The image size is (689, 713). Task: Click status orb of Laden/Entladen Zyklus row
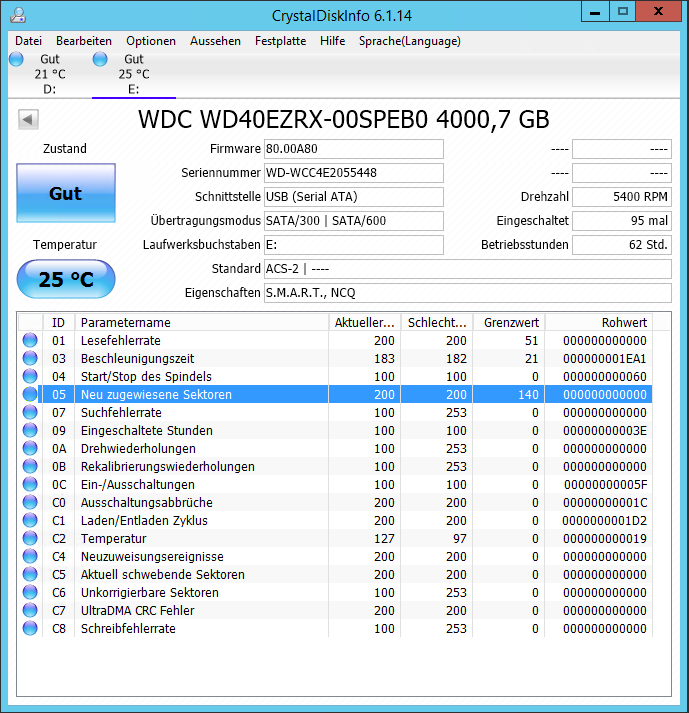(x=30, y=520)
